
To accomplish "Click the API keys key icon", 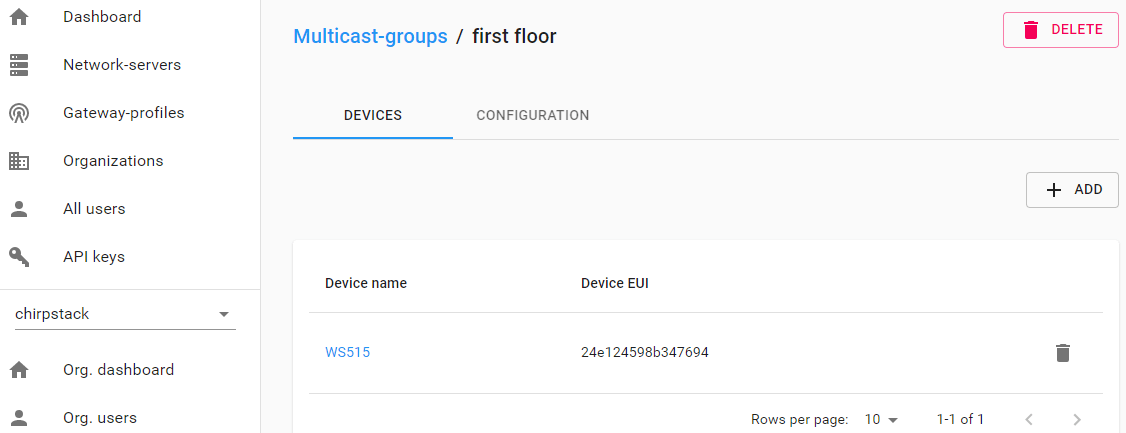I will (x=19, y=257).
